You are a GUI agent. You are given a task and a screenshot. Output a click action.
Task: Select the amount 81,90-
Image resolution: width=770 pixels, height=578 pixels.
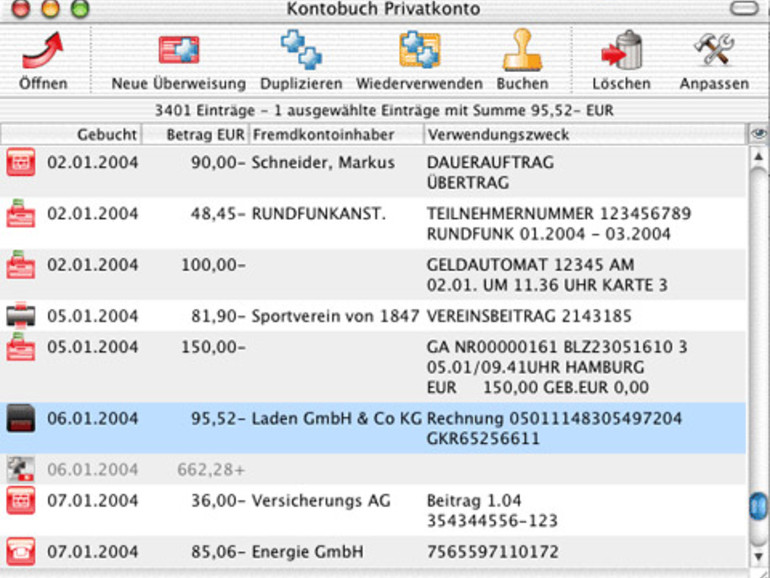tap(218, 316)
